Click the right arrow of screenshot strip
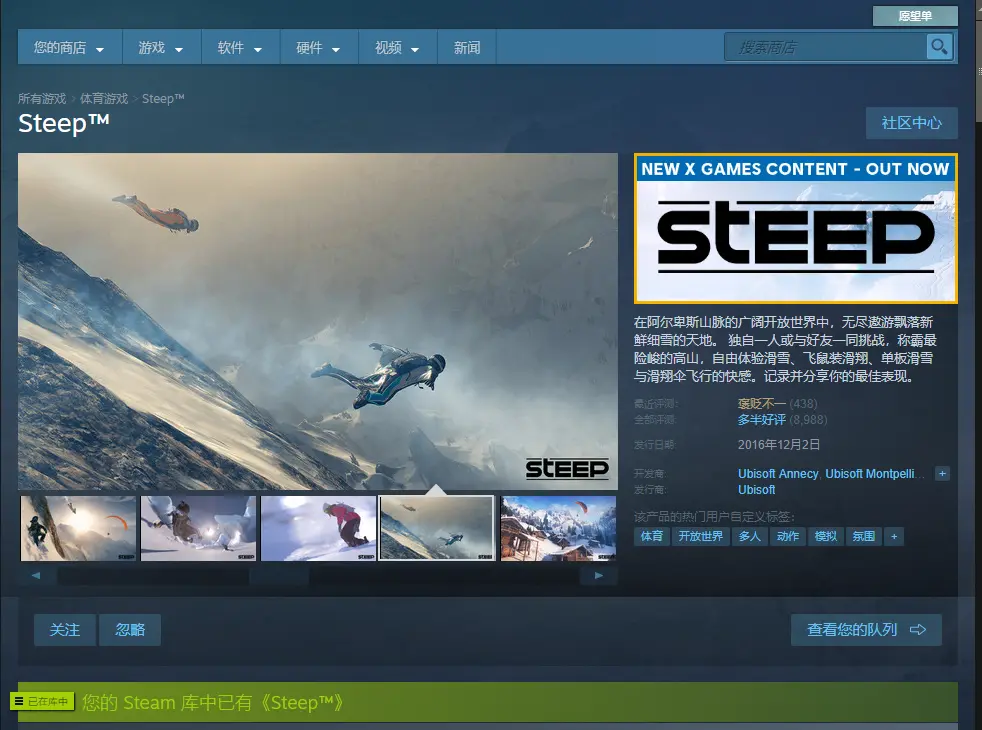The height and width of the screenshot is (730, 982). coord(599,575)
